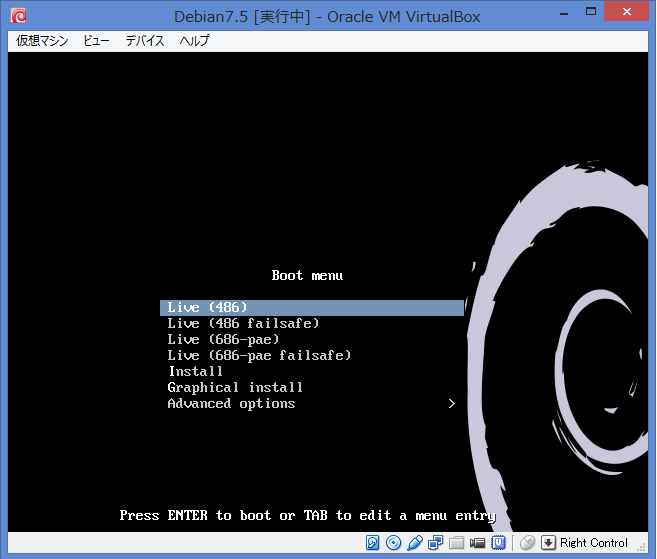Close the Debian7.5 VirtualBox window
Viewport: 657px width, 559px height.
[x=627, y=11]
